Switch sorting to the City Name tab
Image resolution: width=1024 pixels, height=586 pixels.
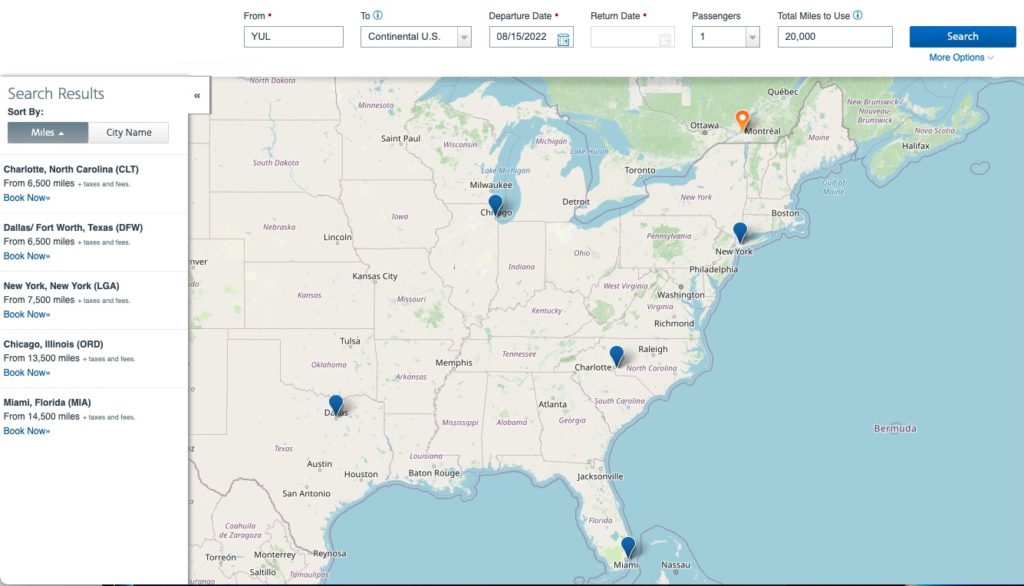point(128,131)
